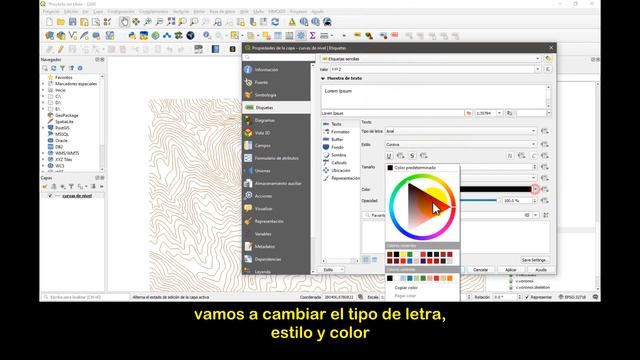Open the Metadatos section
The image size is (640, 360).
pos(276,247)
